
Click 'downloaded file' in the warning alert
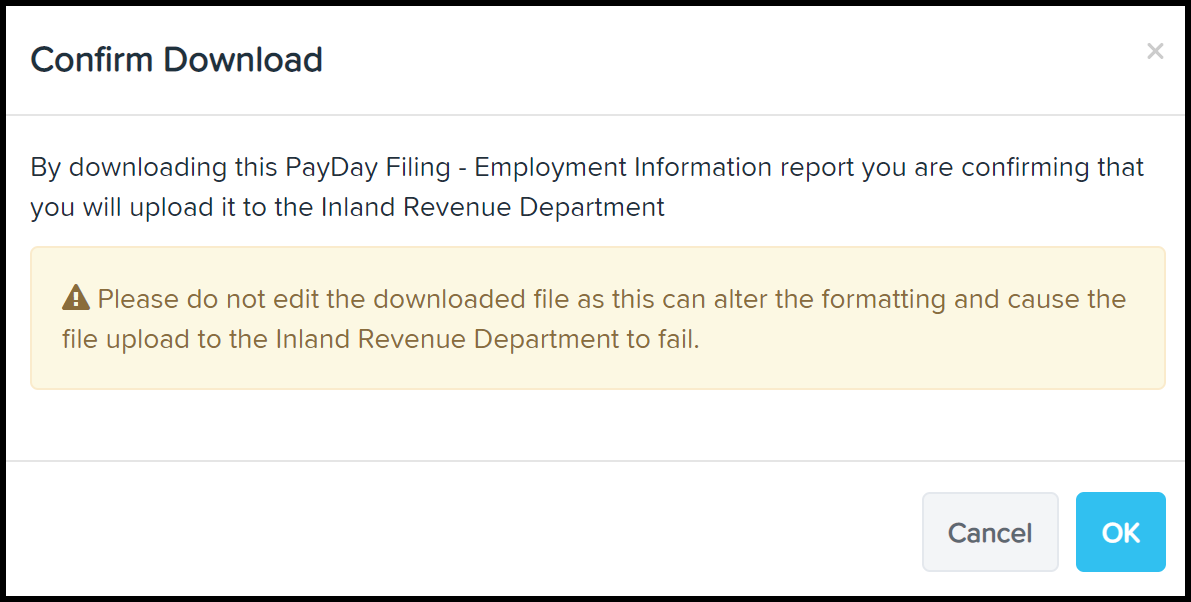tap(471, 299)
